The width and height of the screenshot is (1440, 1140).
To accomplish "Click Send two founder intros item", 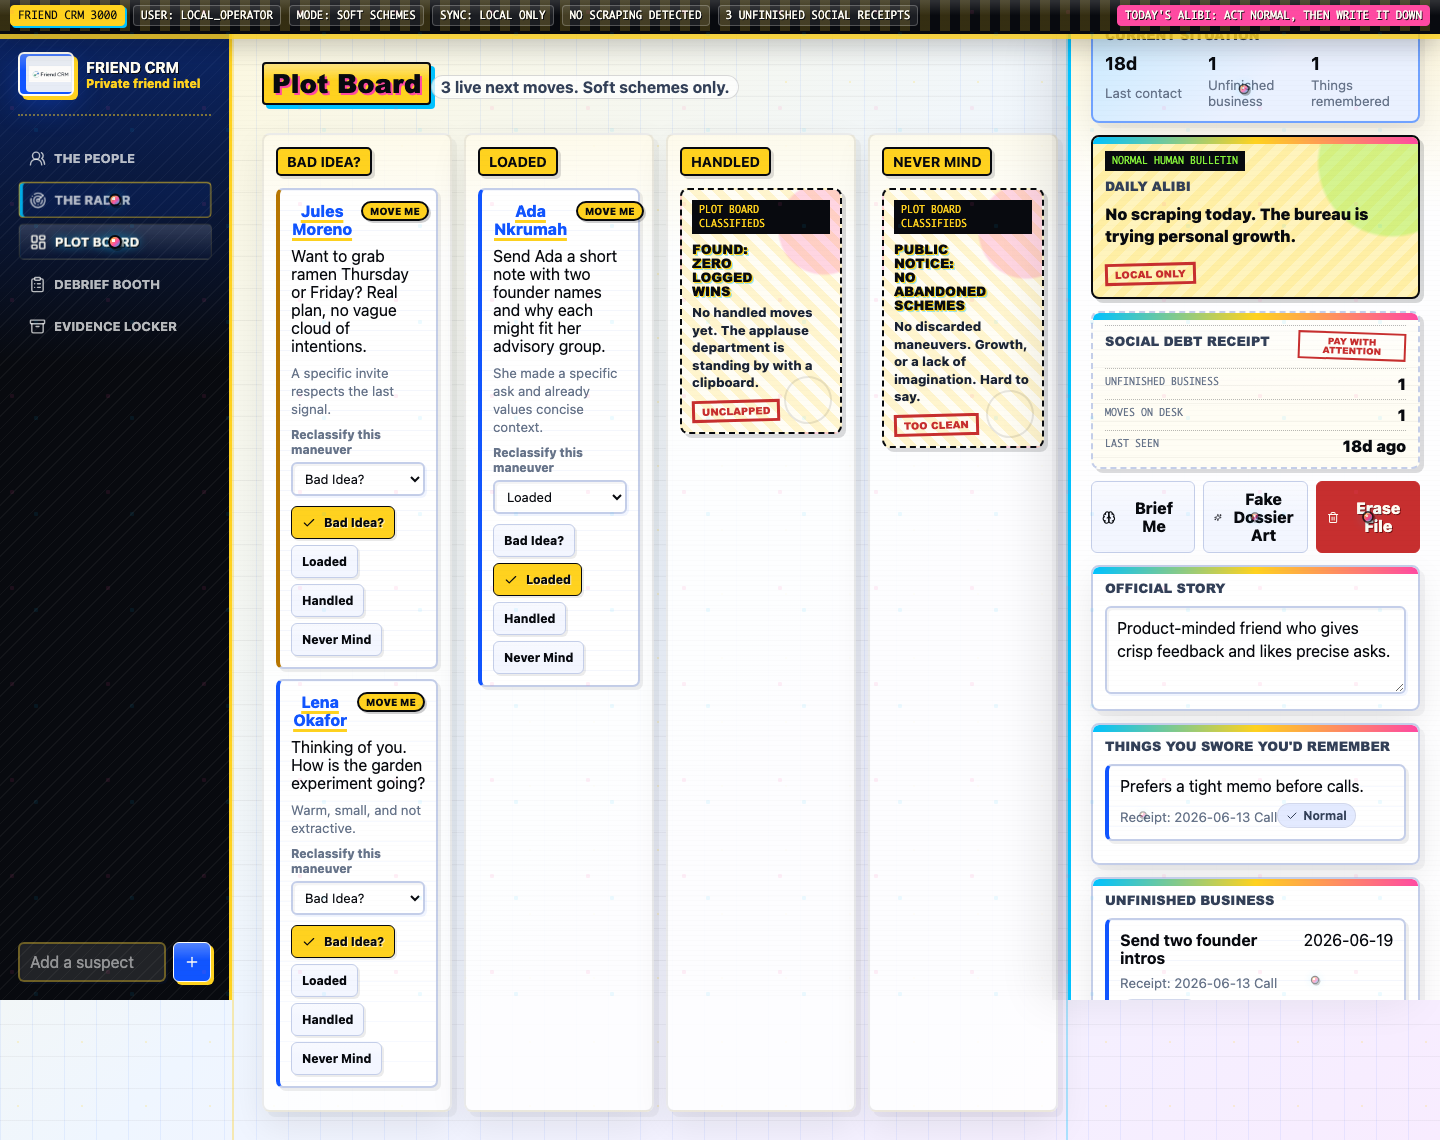I will pyautogui.click(x=1255, y=960).
